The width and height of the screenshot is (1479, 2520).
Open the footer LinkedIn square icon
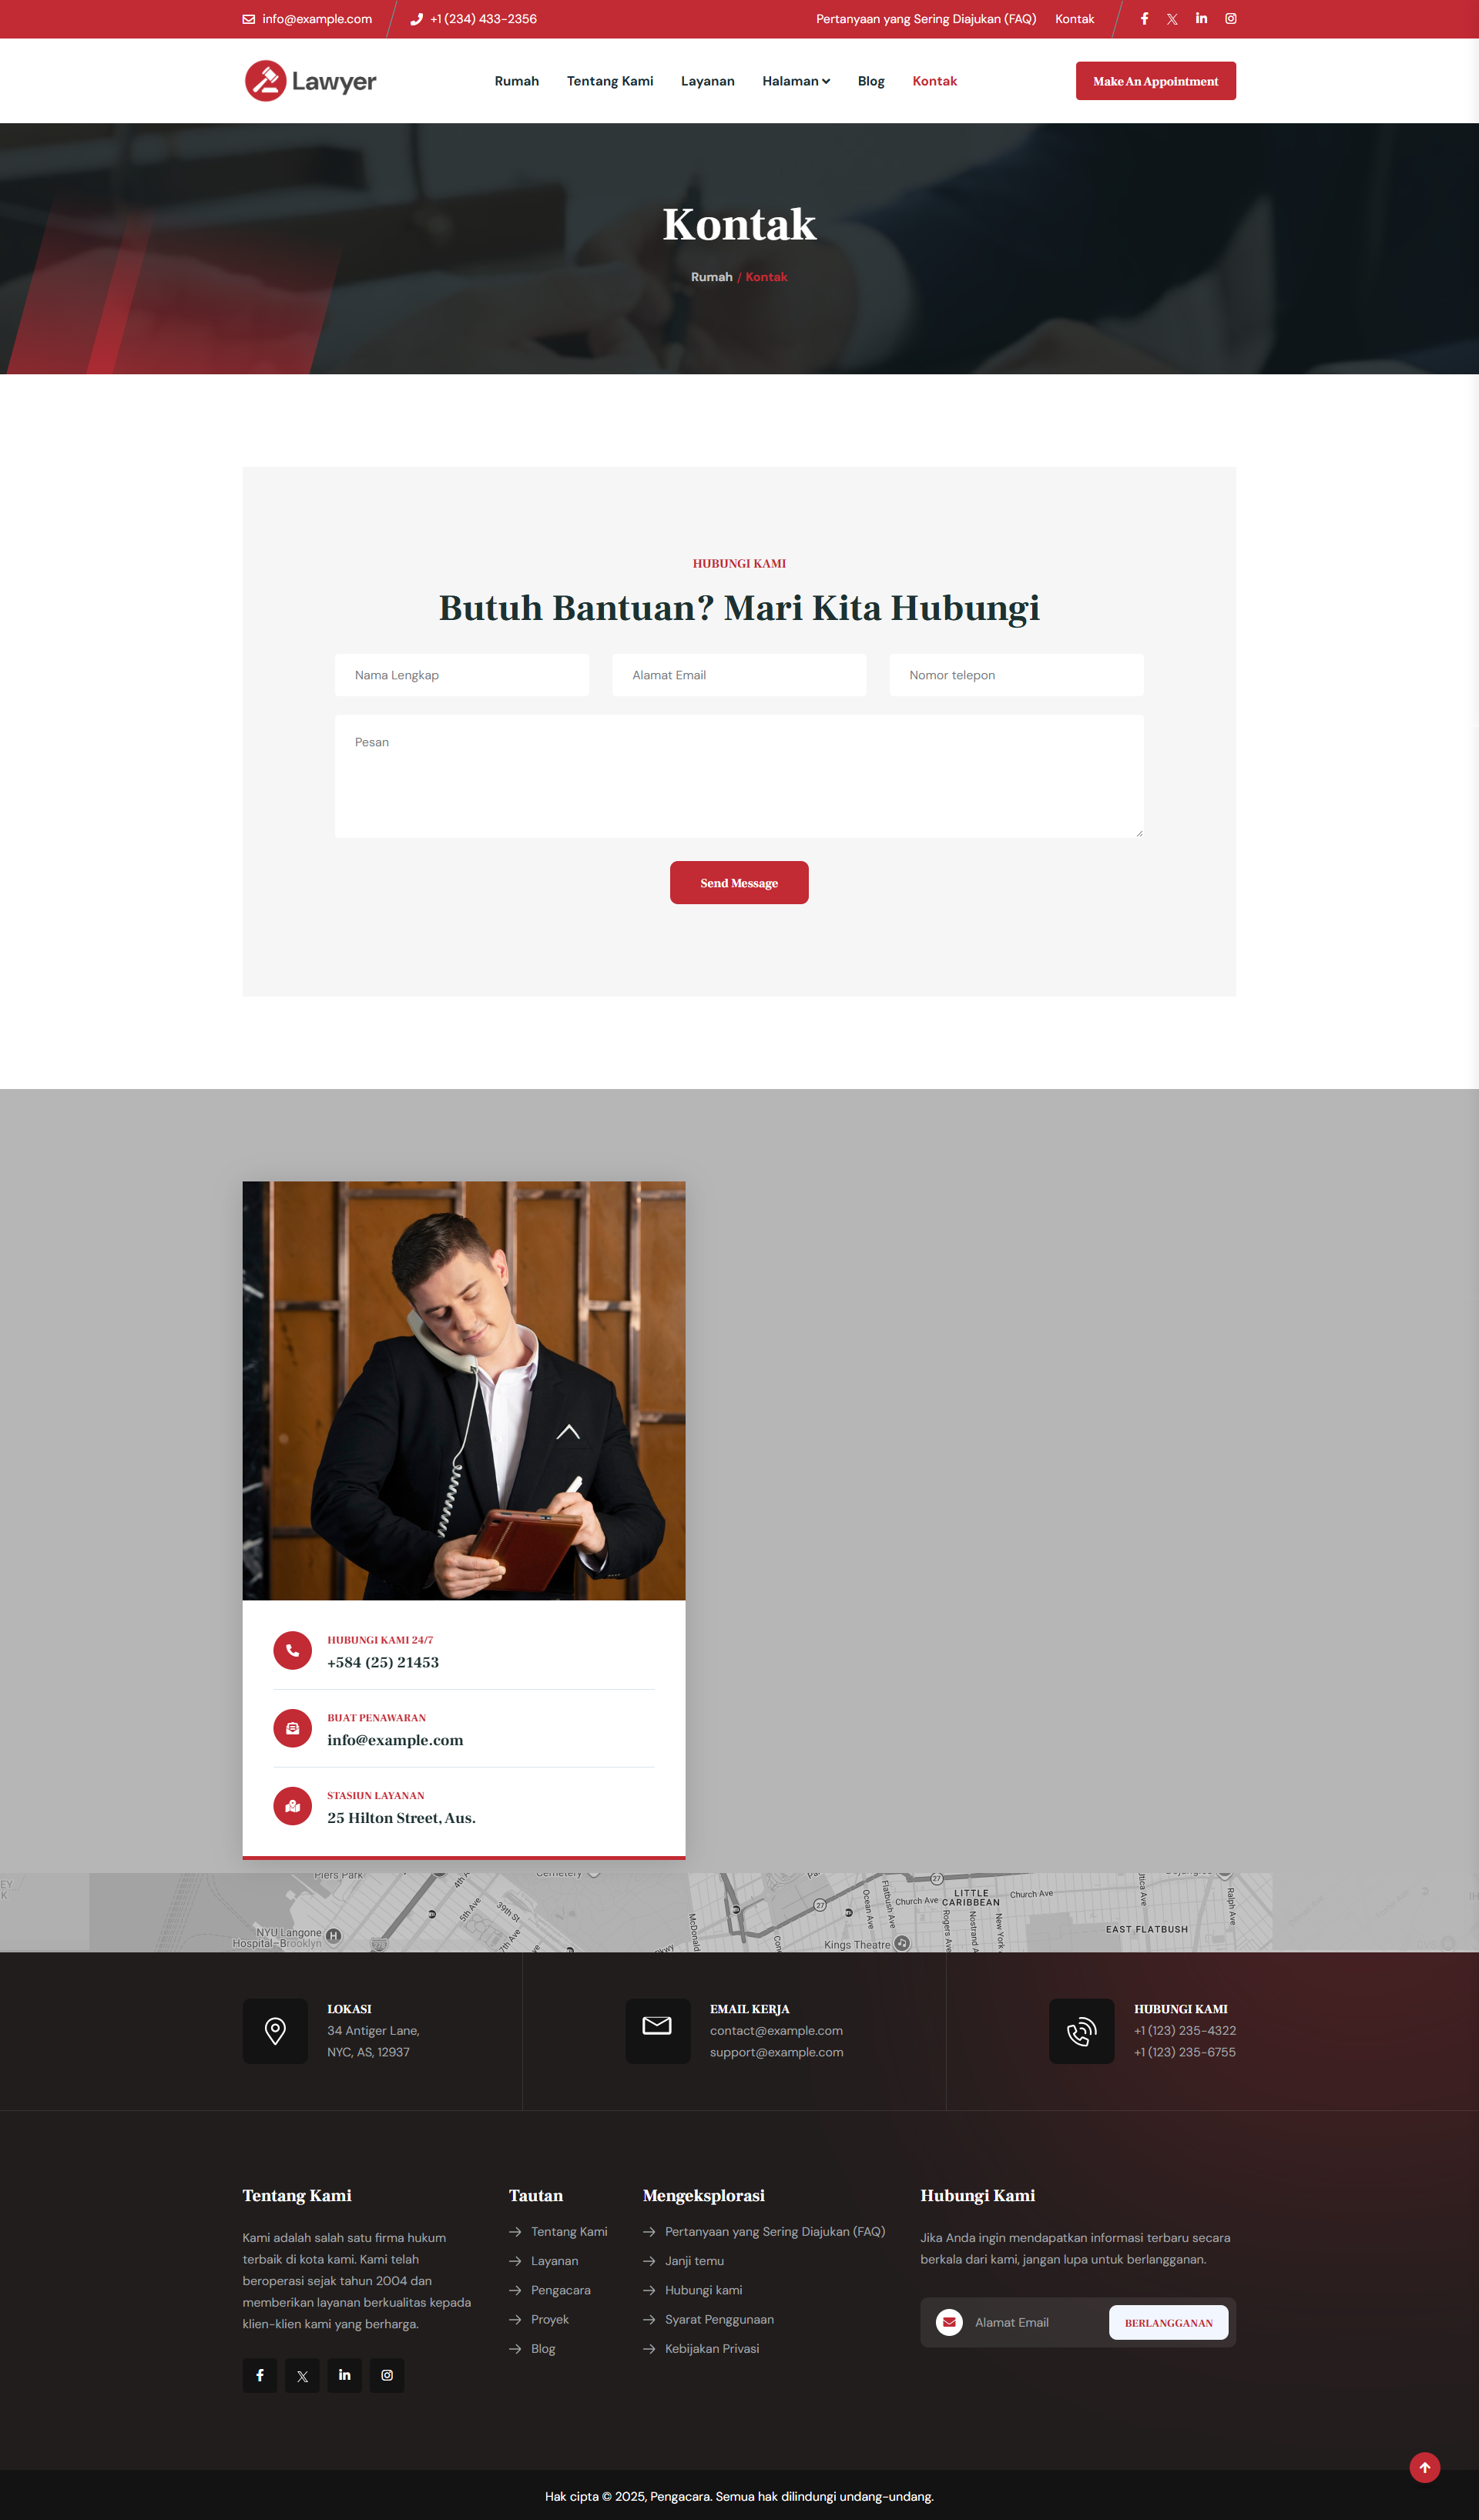pyautogui.click(x=344, y=2375)
